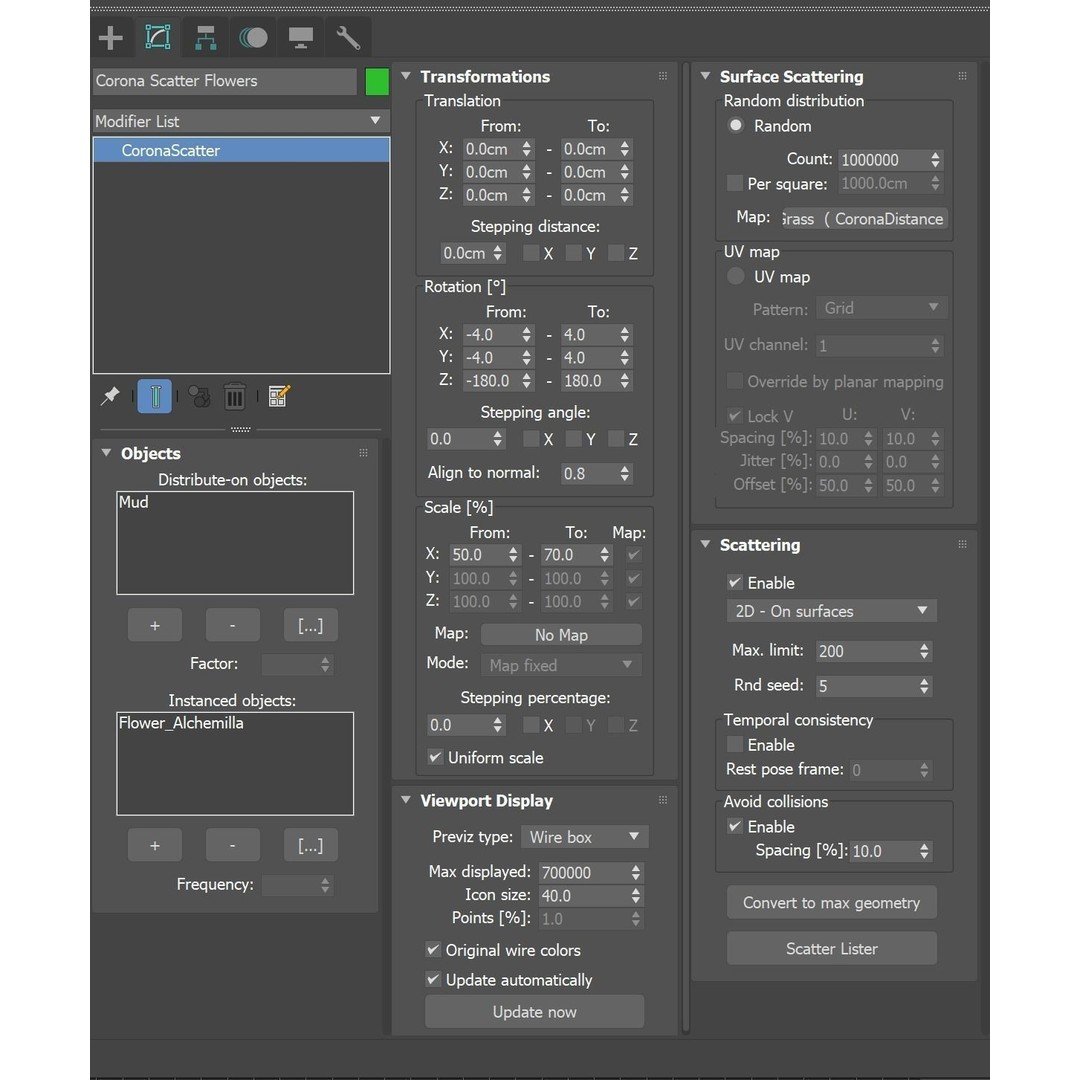Collapse the Viewport Display rollout
1080x1080 pixels.
click(x=406, y=800)
